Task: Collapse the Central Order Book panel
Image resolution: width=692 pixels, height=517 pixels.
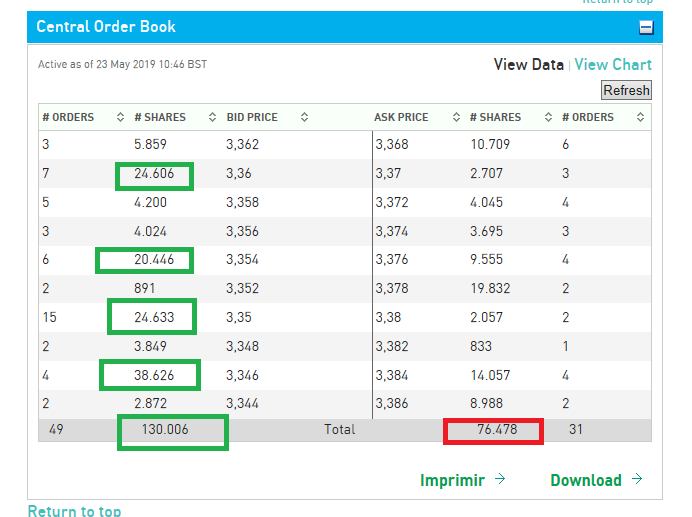Action: click(646, 28)
